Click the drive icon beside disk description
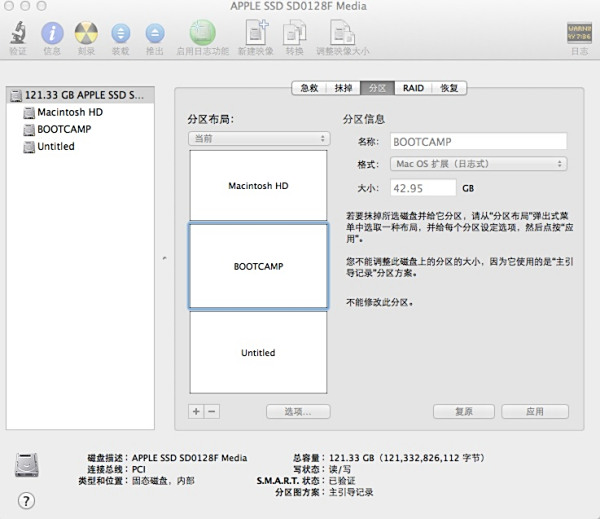600x519 pixels. [x=27, y=465]
